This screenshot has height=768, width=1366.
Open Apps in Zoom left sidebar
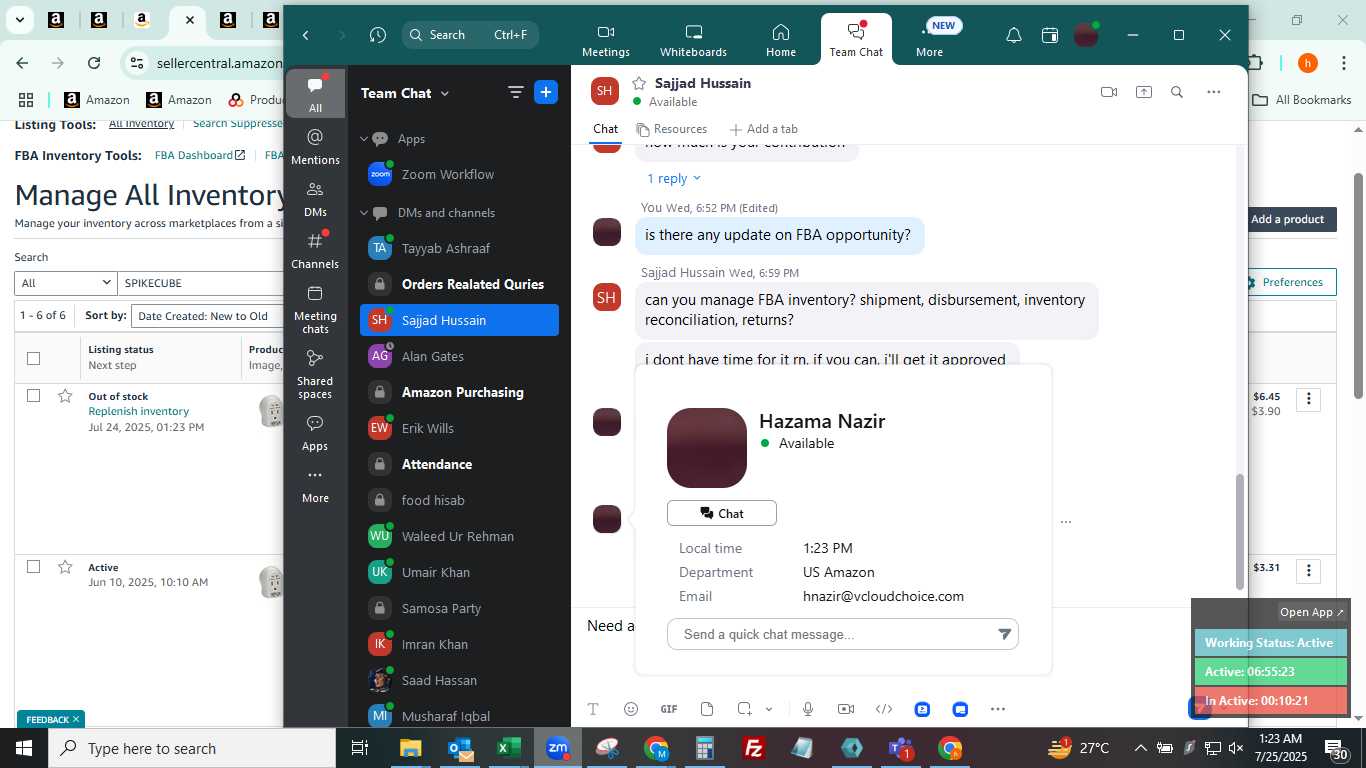(x=315, y=432)
